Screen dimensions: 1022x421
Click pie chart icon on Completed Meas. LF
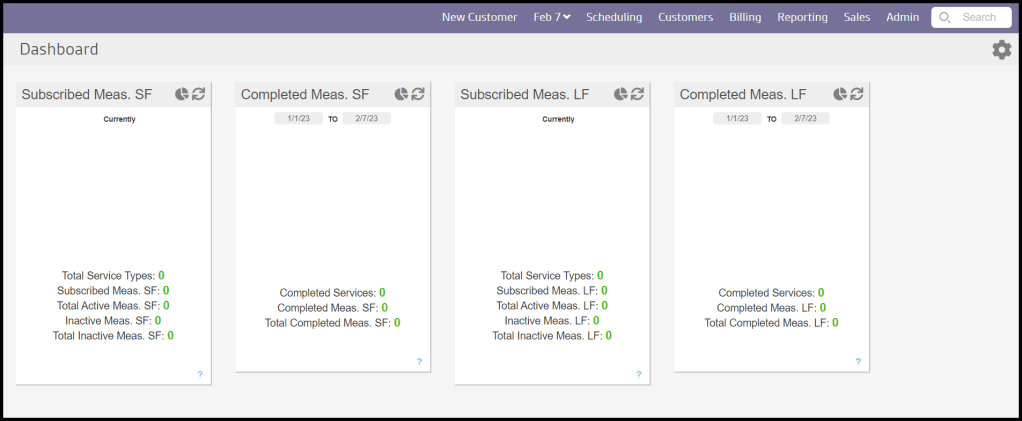(x=840, y=94)
